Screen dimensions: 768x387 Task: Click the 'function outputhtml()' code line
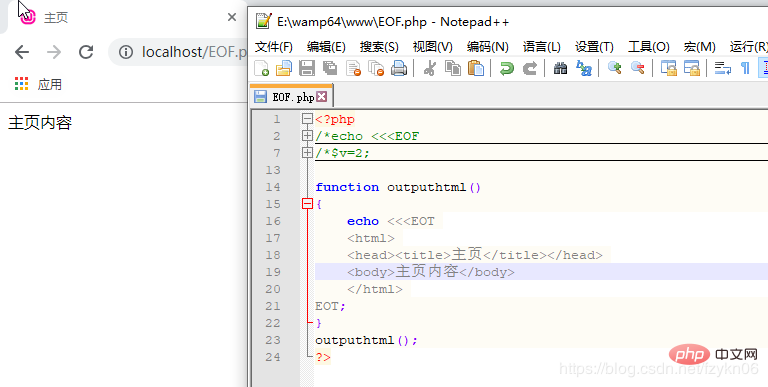click(x=398, y=187)
